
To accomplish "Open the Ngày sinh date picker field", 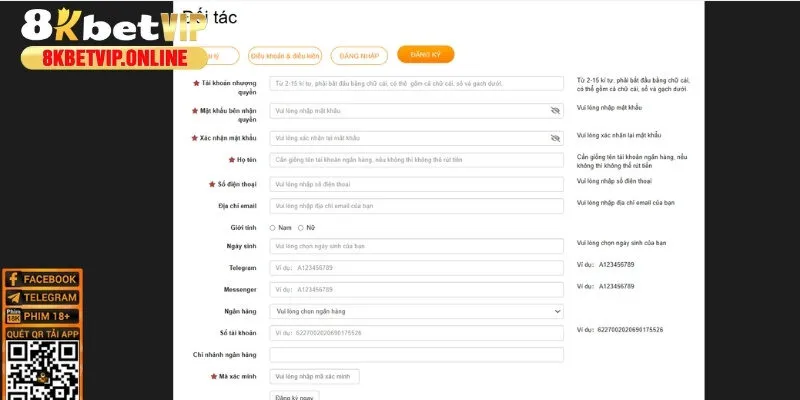I will [x=416, y=246].
